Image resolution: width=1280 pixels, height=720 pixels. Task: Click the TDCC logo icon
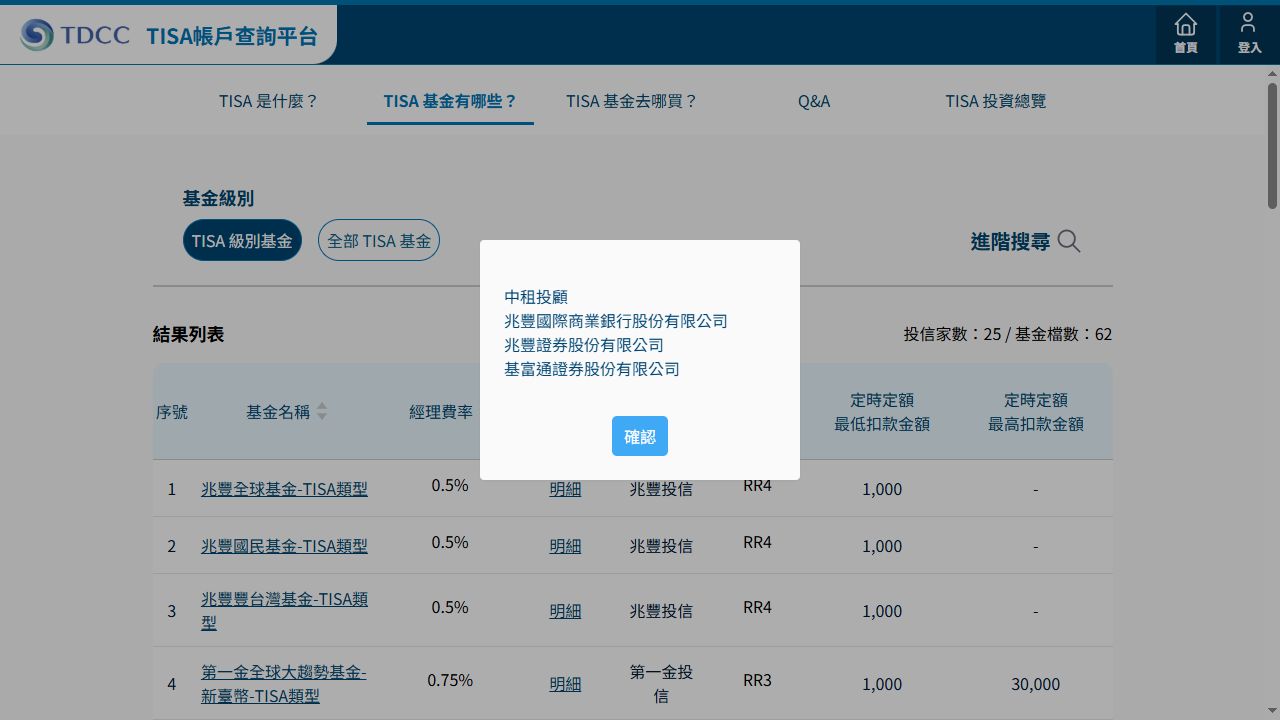click(37, 35)
